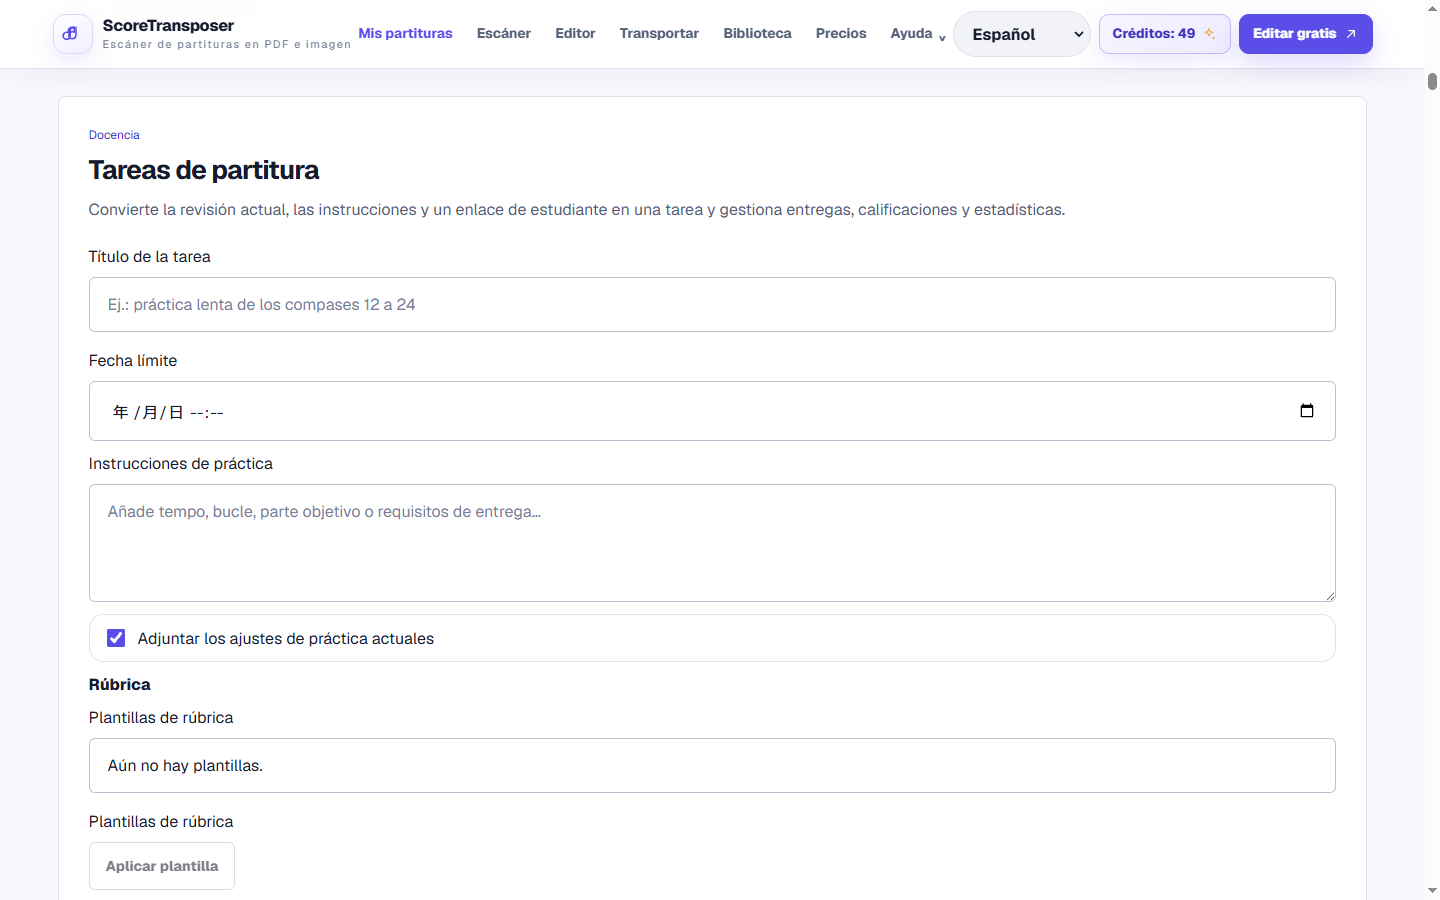Image resolution: width=1440 pixels, height=900 pixels.
Task: Click the Instrucciones de práctica label
Action: (181, 464)
